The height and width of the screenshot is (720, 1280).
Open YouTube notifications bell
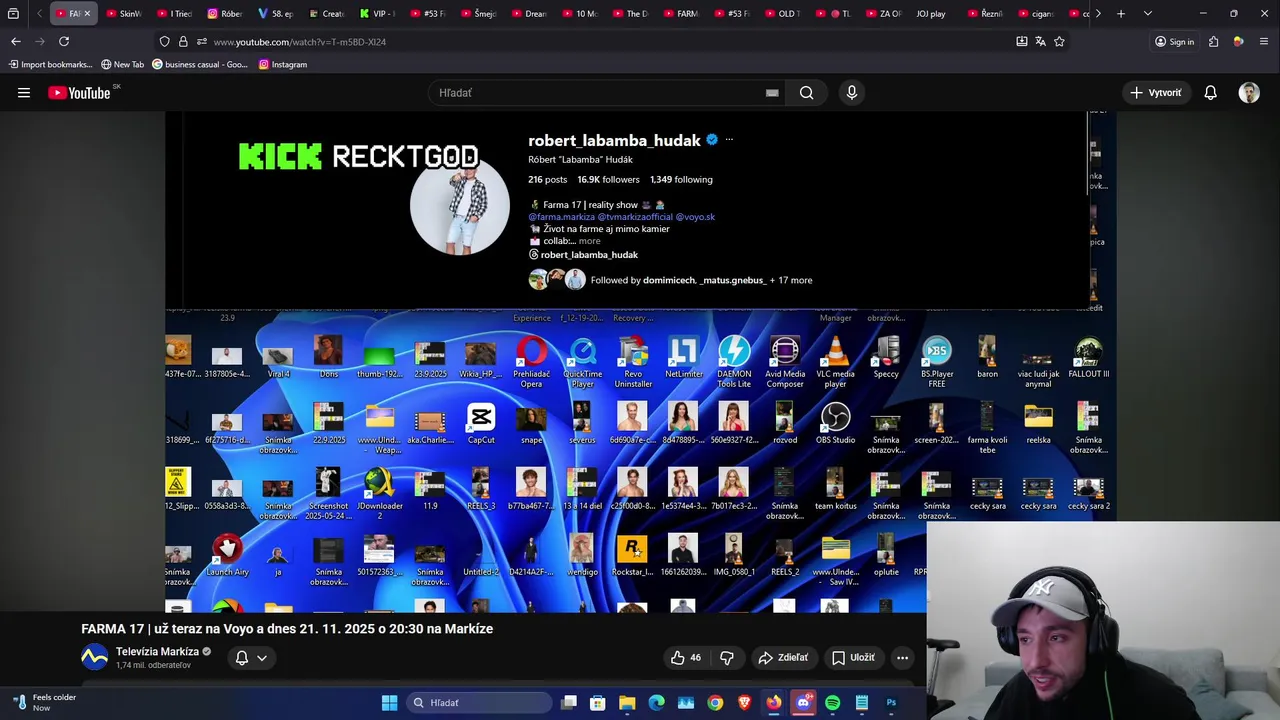click(1210, 93)
